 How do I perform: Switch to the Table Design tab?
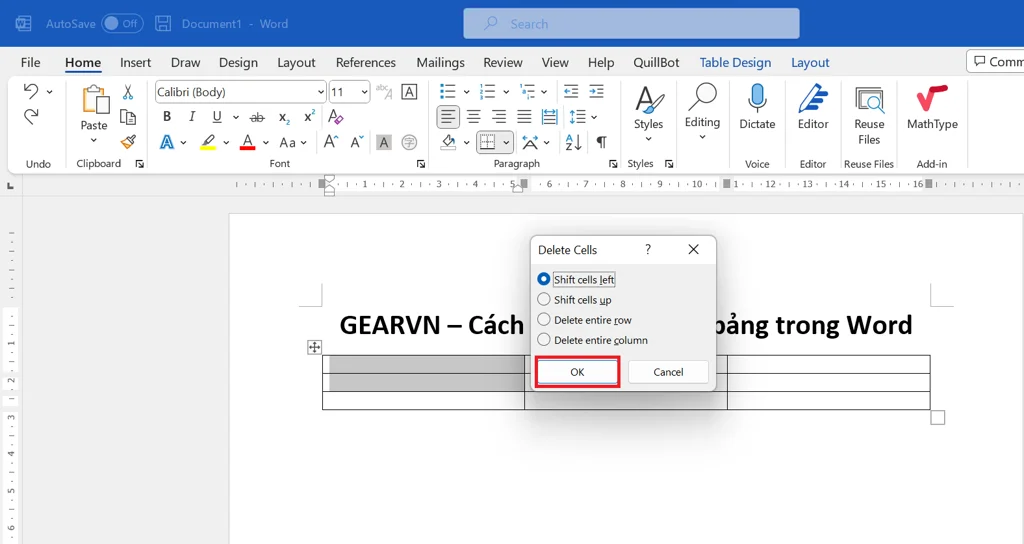(x=735, y=63)
